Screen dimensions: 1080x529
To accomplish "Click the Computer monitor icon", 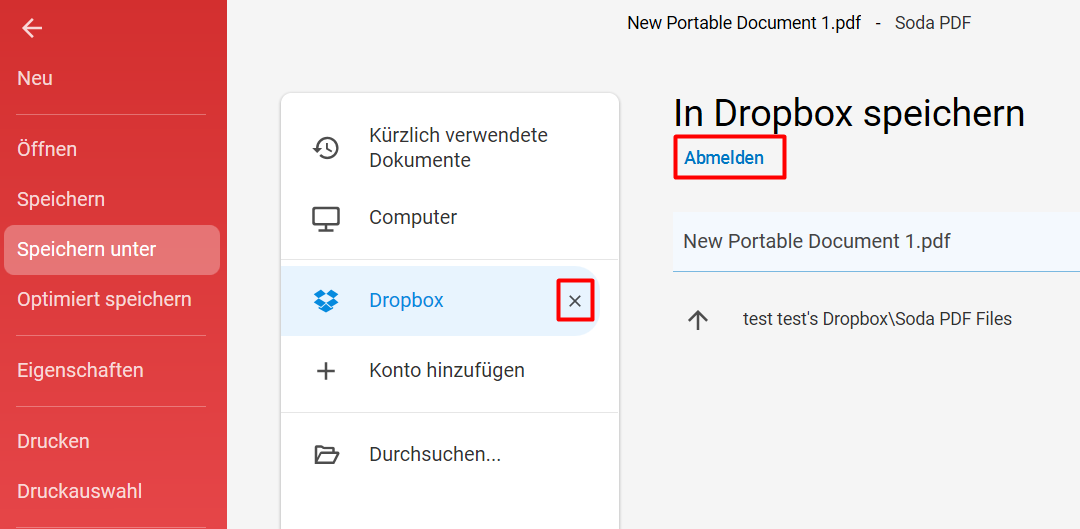I will pos(326,218).
